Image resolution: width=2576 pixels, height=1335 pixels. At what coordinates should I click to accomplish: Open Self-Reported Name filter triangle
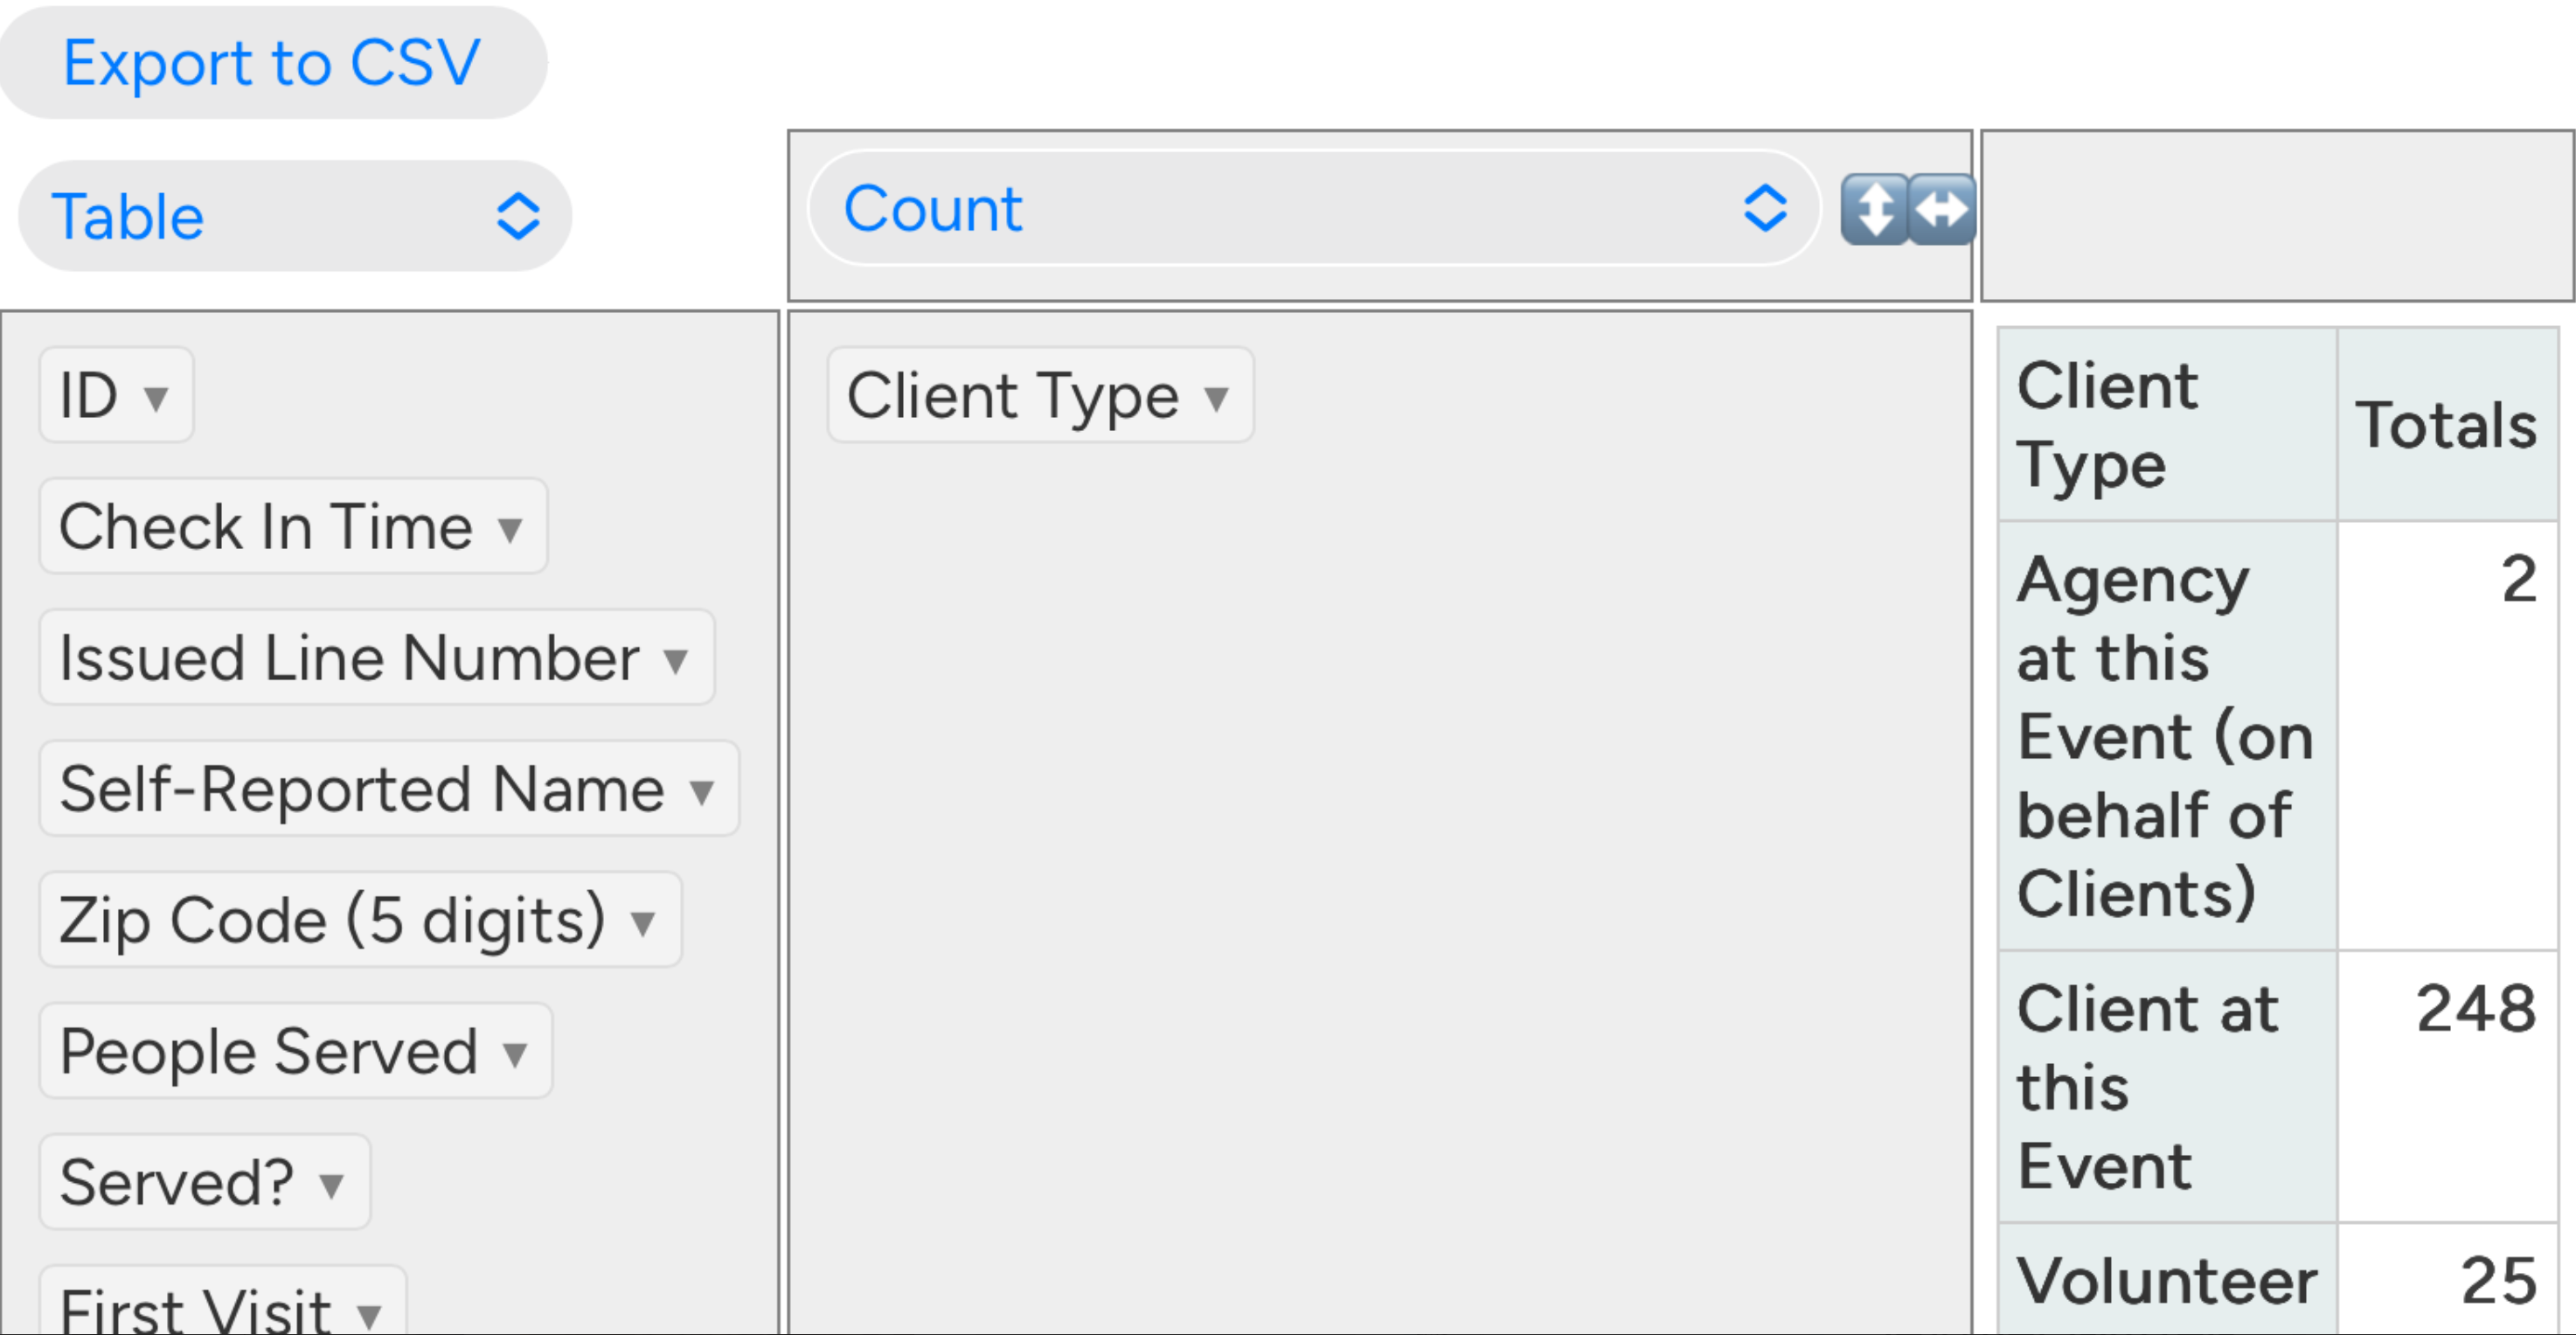[702, 791]
